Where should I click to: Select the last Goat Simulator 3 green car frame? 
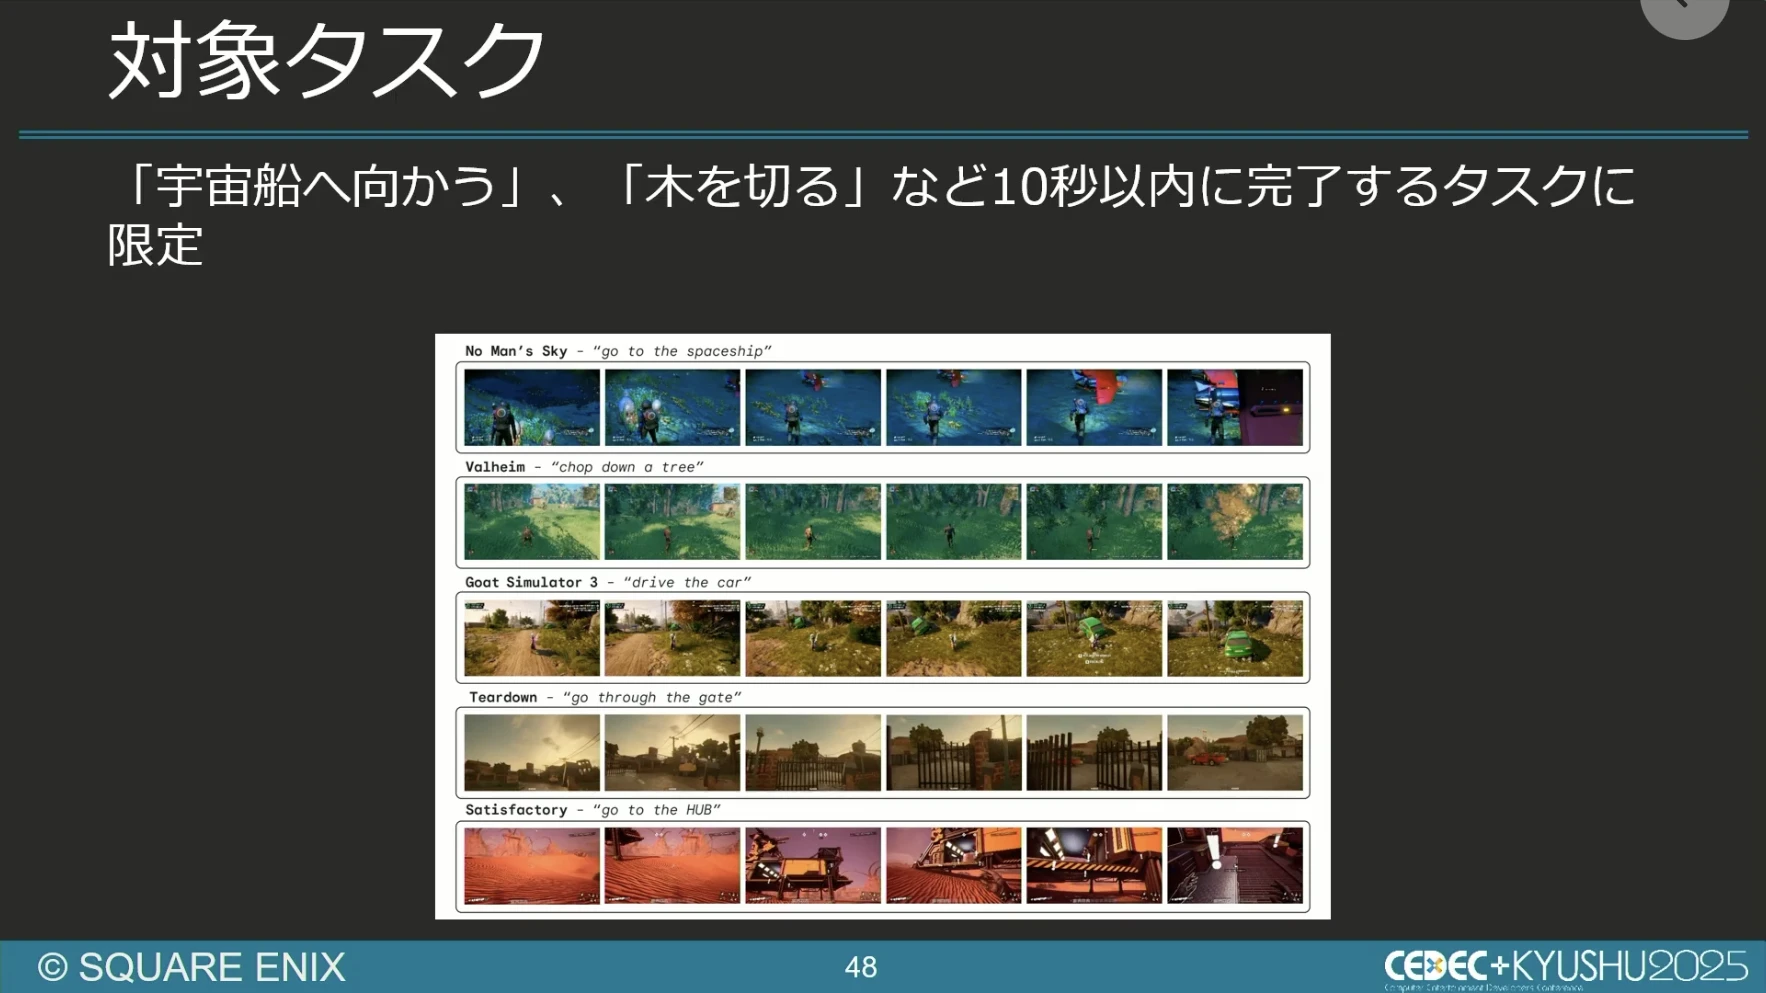[x=1234, y=638]
